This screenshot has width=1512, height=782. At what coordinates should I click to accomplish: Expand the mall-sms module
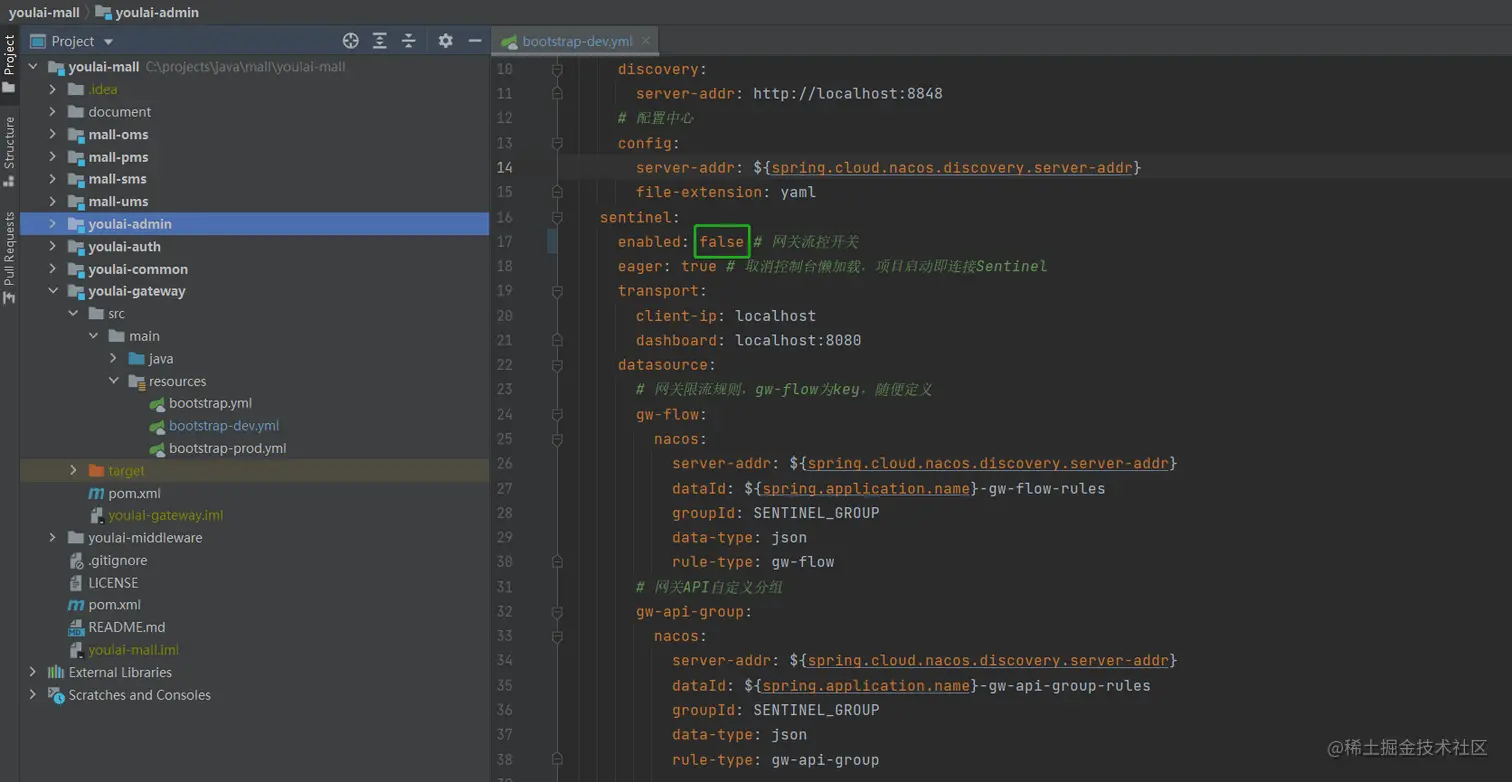click(x=53, y=179)
